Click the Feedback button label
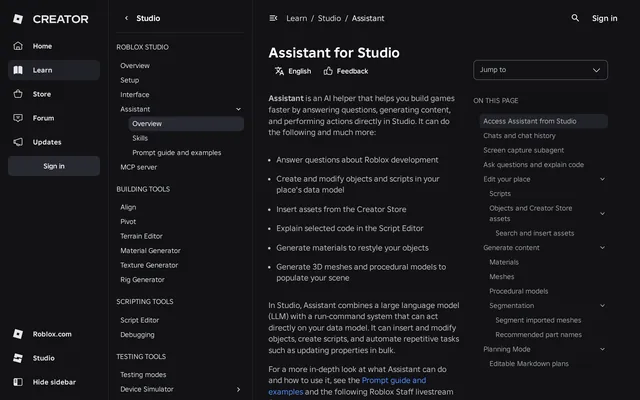640x400 pixels. pos(352,71)
